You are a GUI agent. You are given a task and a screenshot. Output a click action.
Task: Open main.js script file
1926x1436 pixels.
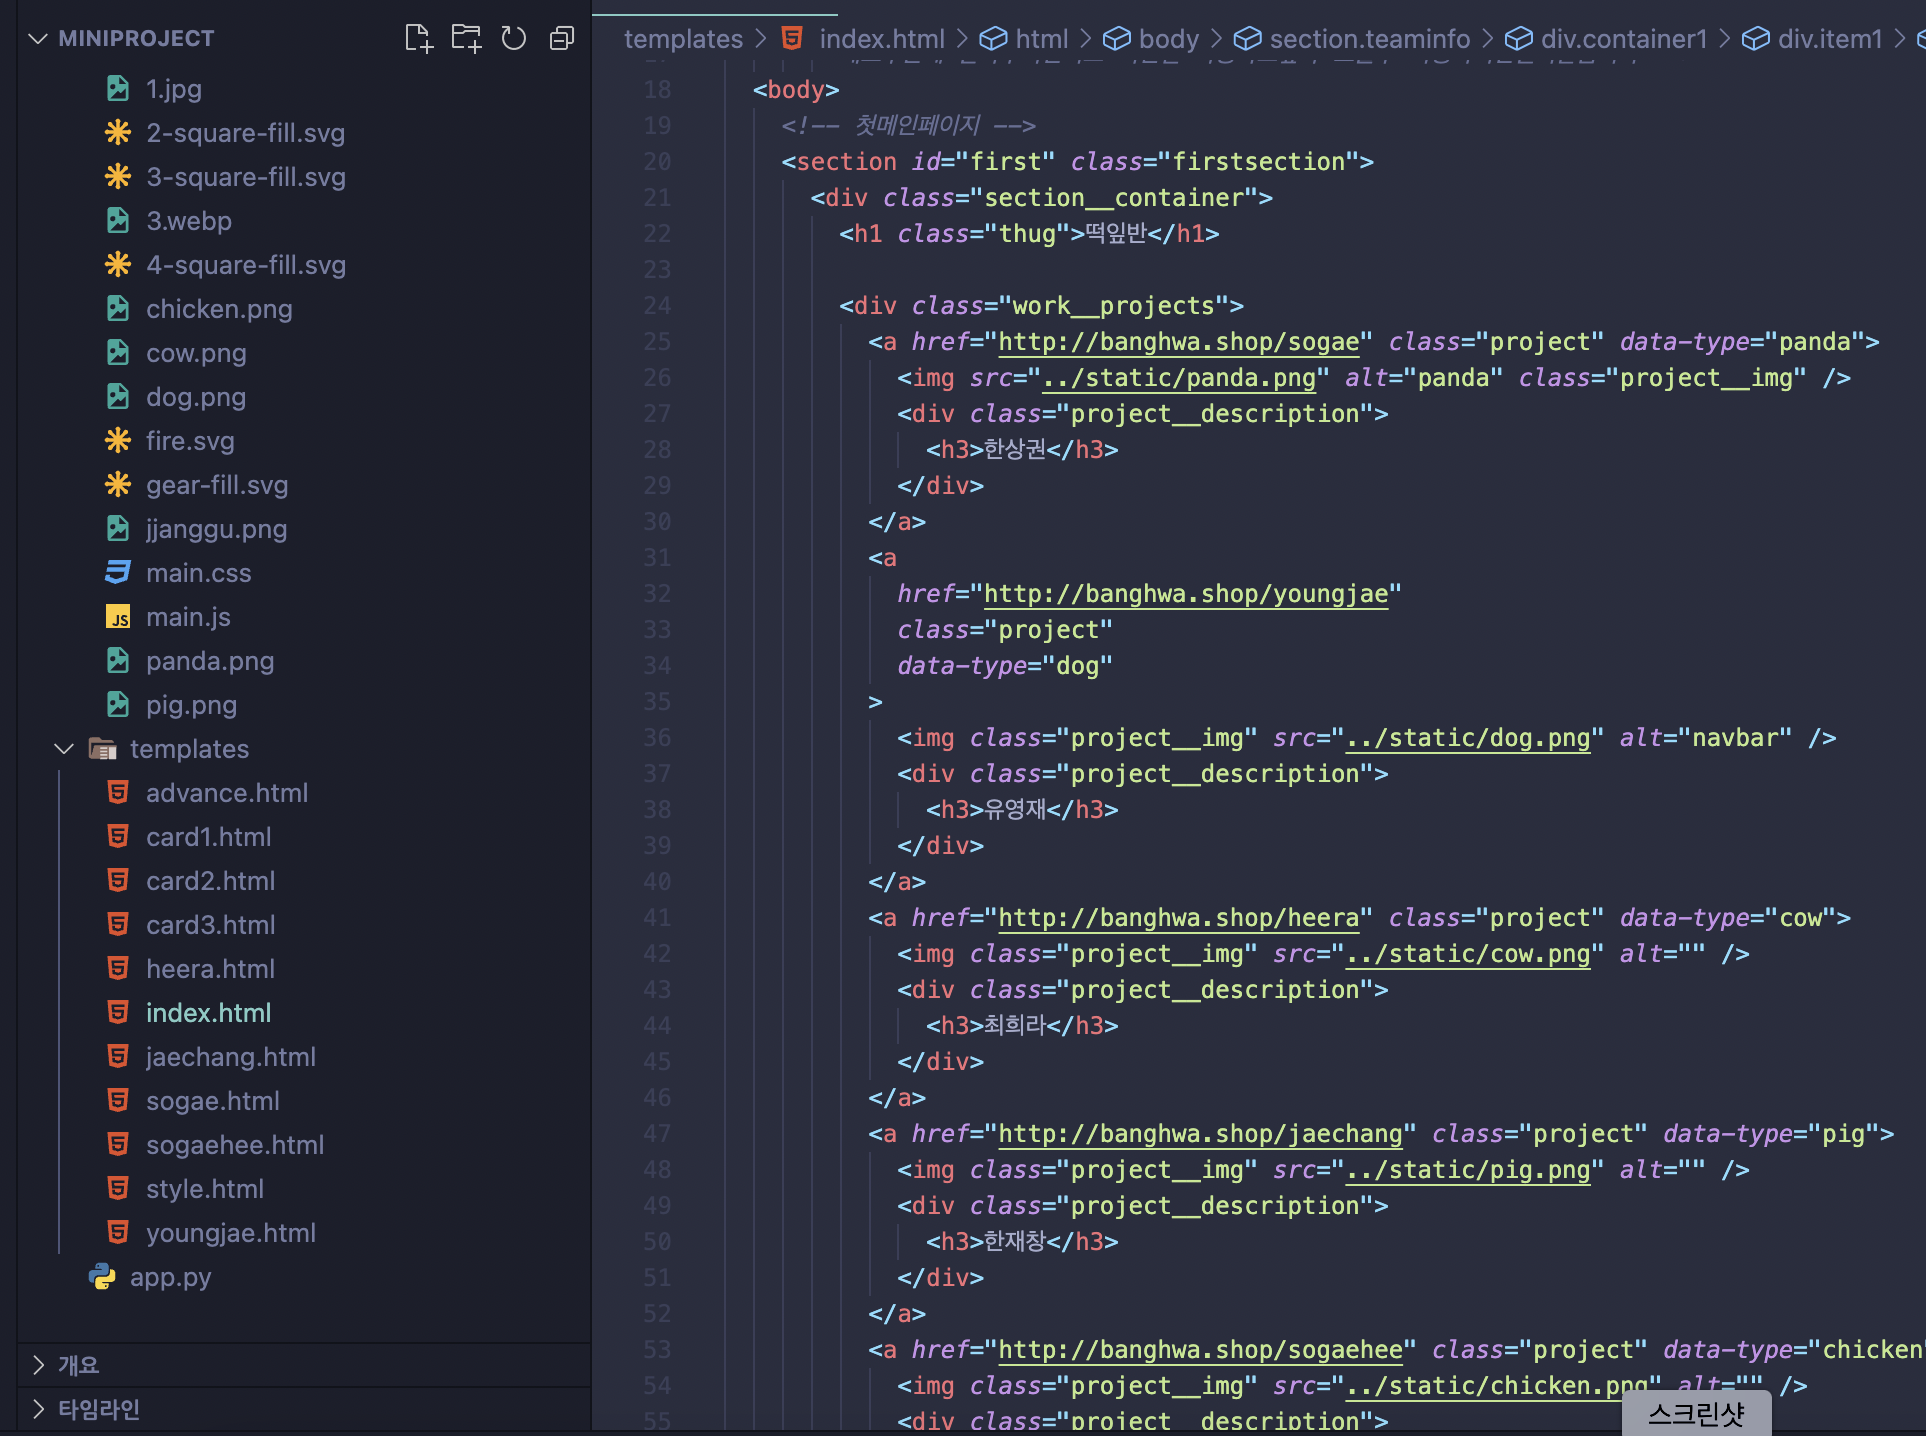click(188, 617)
